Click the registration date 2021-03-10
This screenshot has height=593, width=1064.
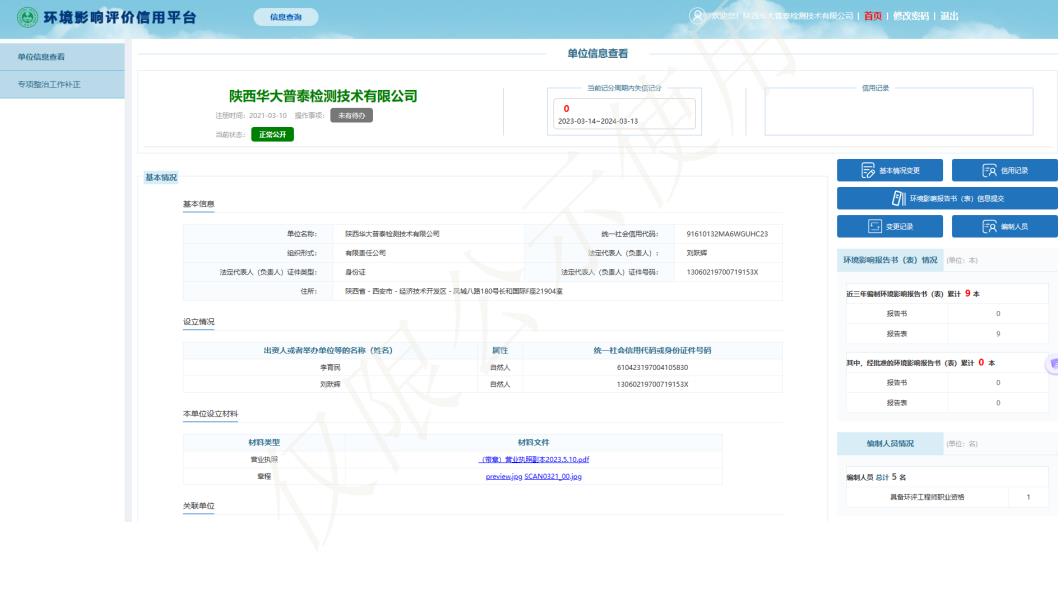(x=267, y=115)
